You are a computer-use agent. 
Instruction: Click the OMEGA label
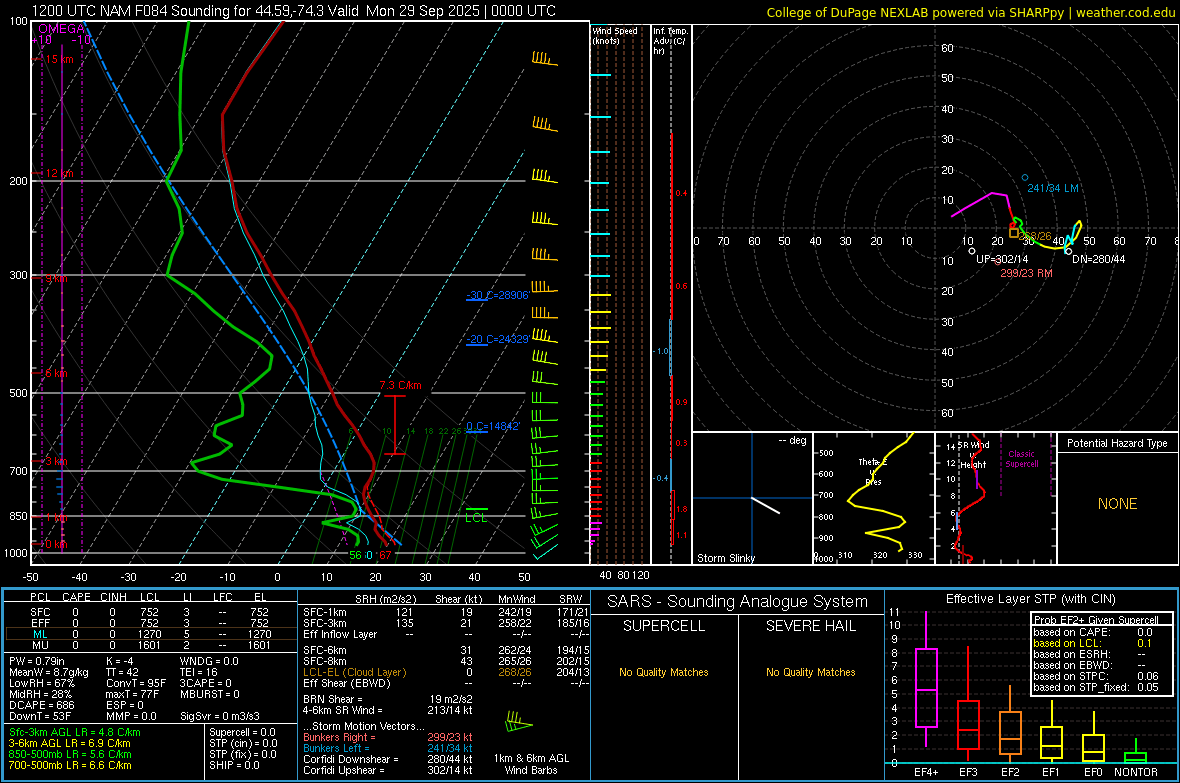pos(62,29)
